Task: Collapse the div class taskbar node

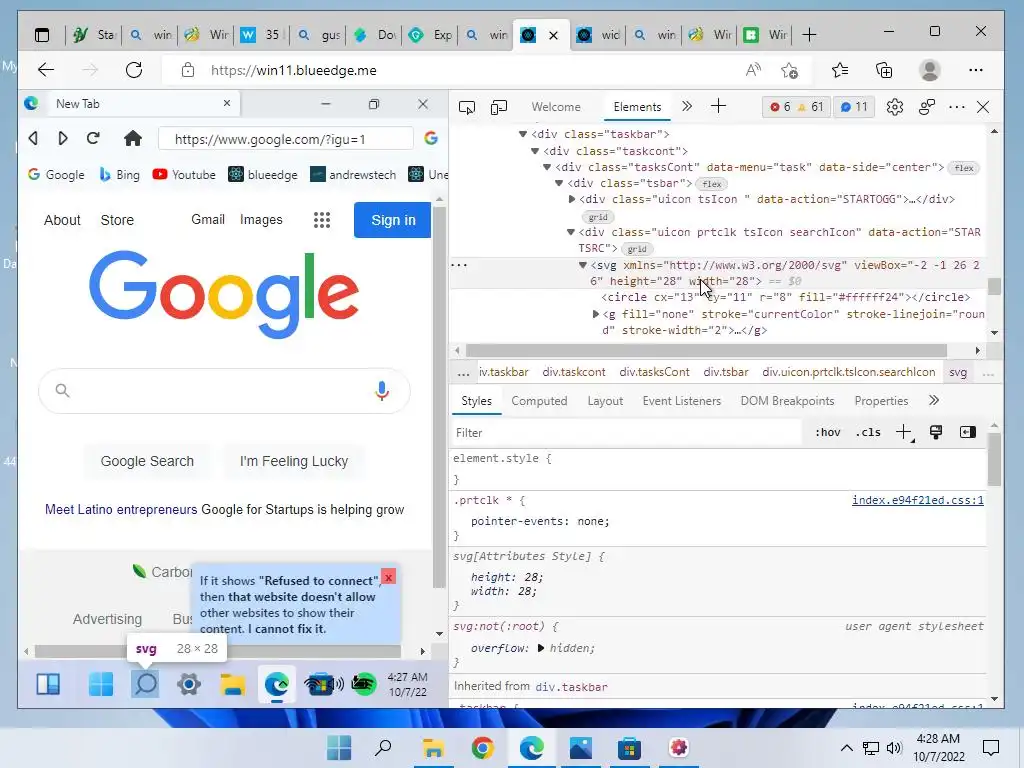Action: point(522,135)
